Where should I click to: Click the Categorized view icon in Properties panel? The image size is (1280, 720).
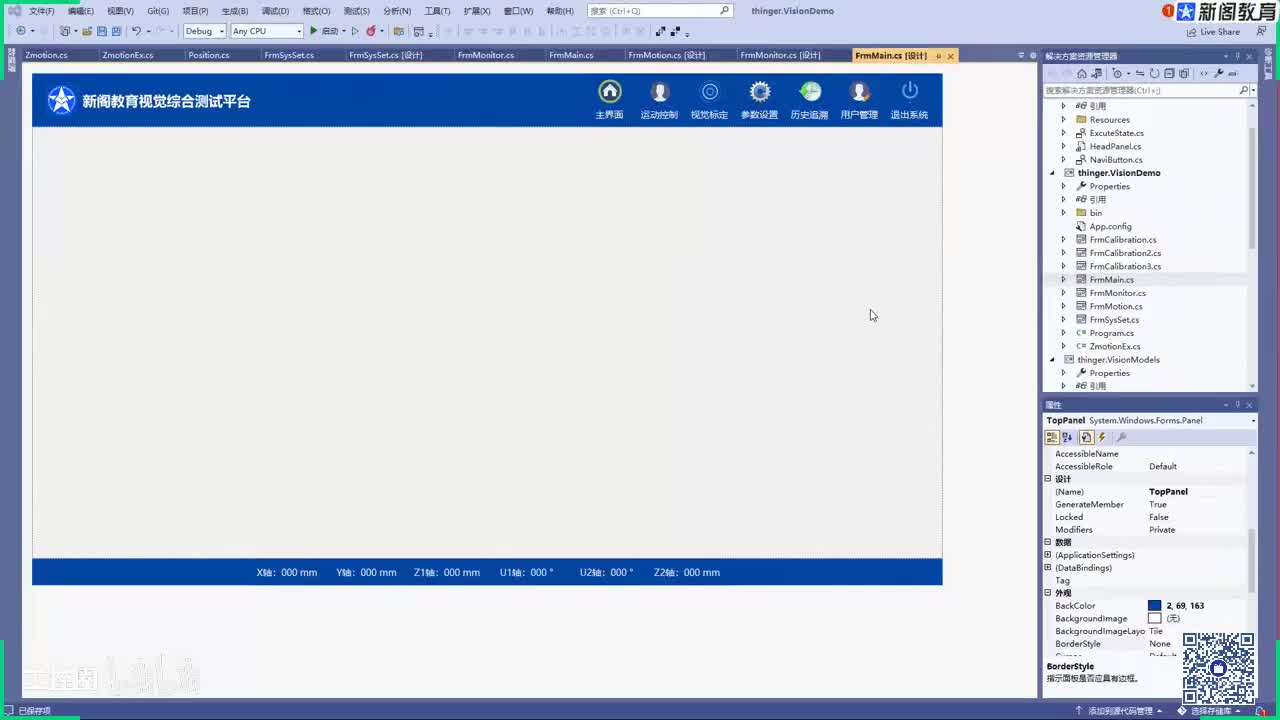click(1052, 437)
